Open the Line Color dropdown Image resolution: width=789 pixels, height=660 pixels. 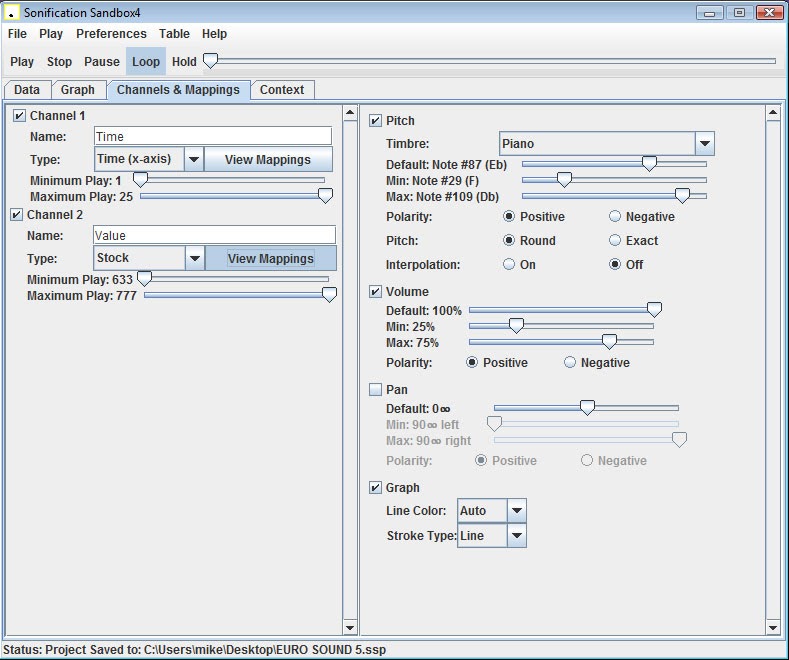516,511
